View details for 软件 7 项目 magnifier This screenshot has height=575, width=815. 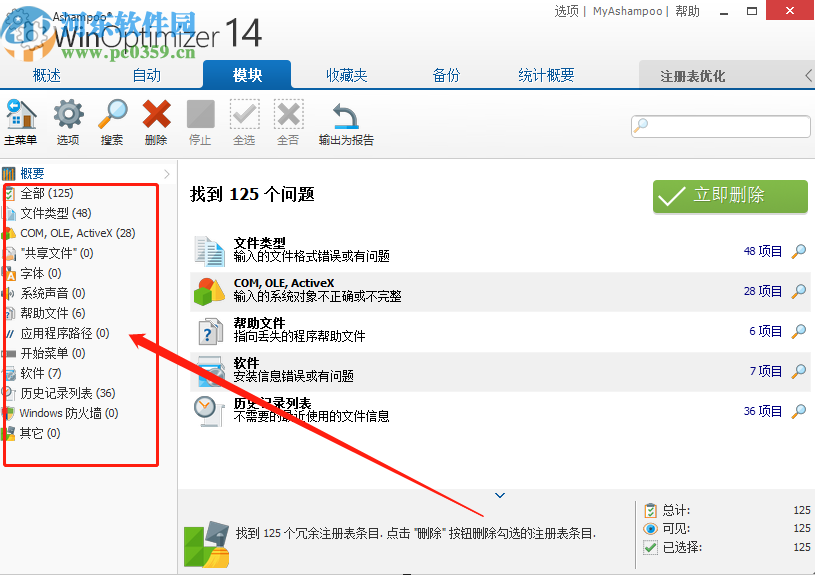pos(799,372)
